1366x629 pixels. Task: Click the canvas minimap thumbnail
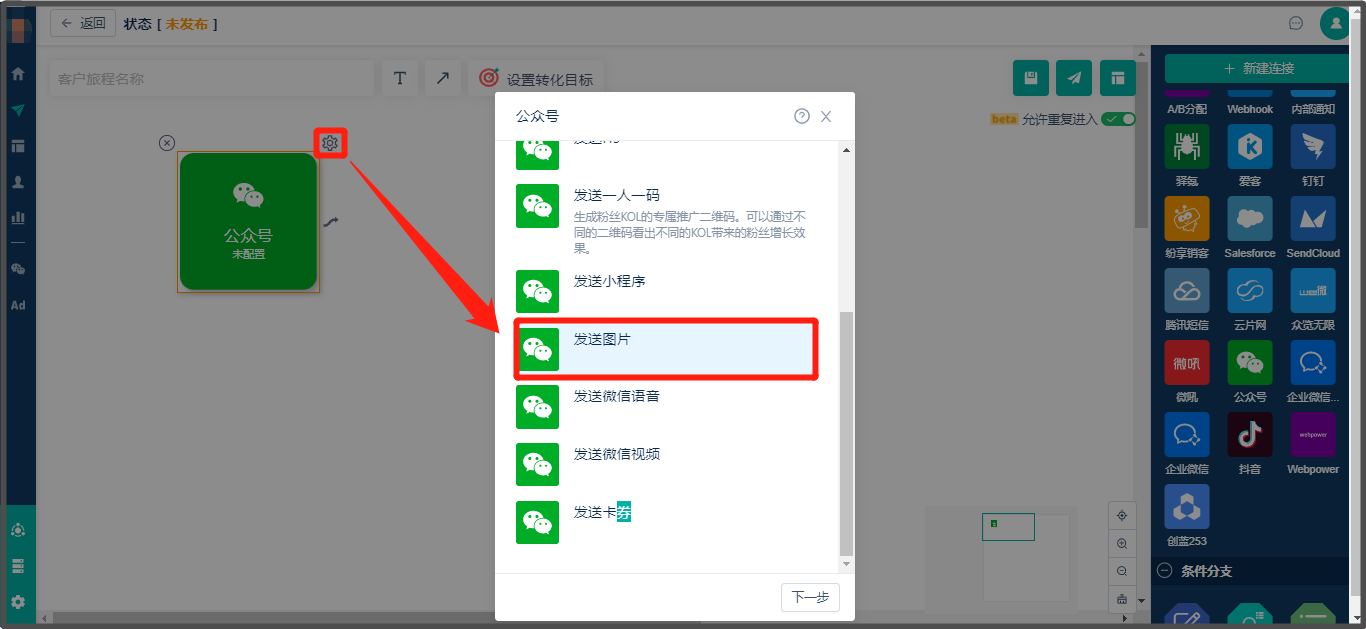click(1008, 527)
